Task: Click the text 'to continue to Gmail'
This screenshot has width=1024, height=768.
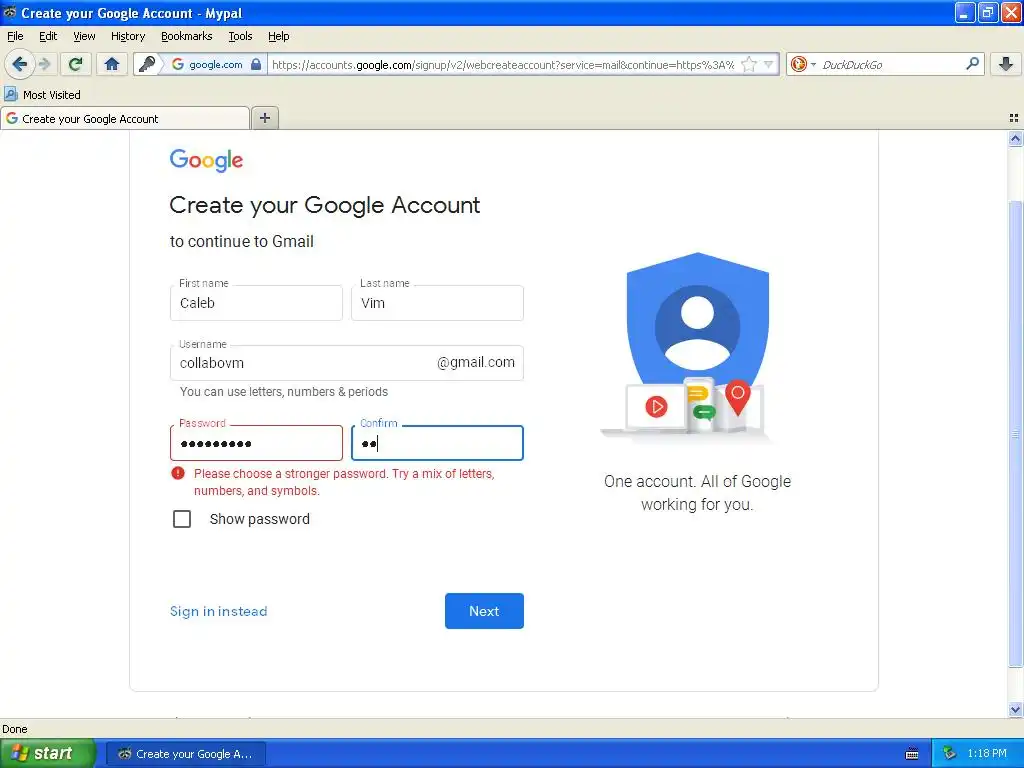Action: 242,242
